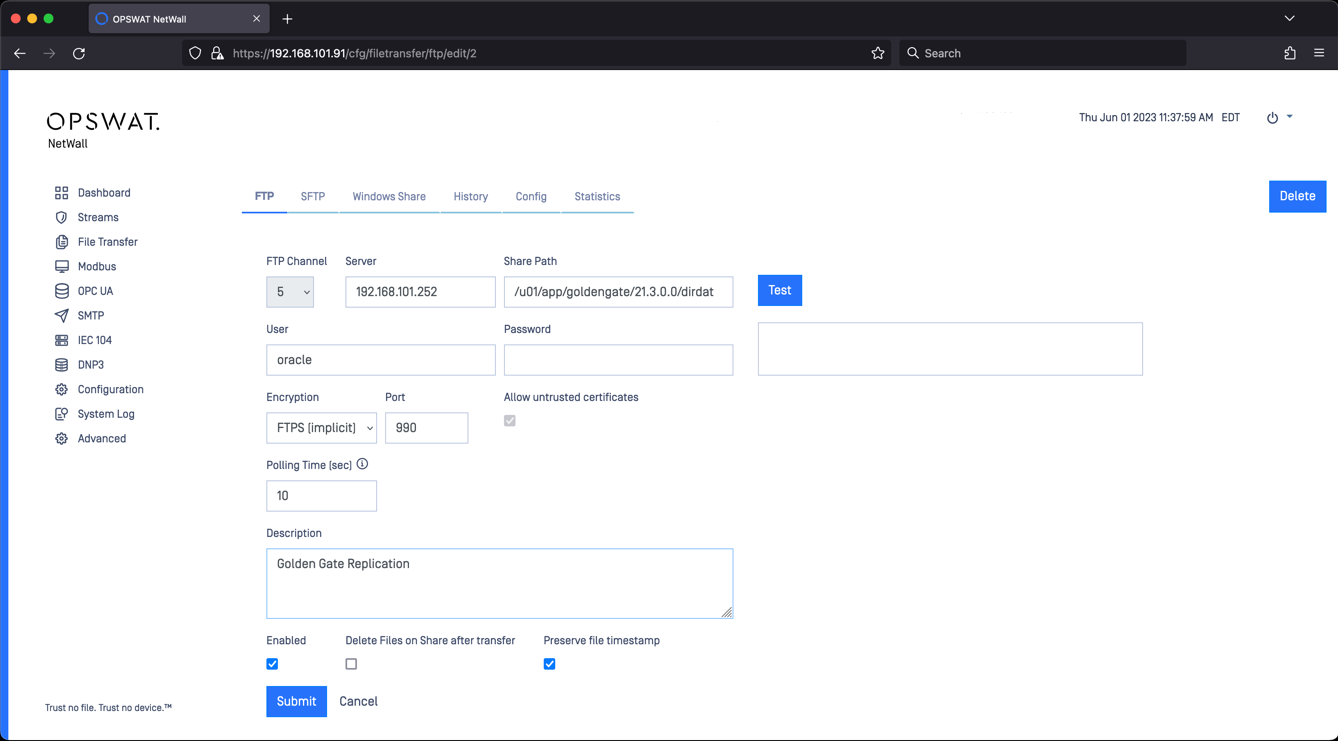The width and height of the screenshot is (1338, 741).
Task: Click the System Log icon
Action: click(x=61, y=414)
